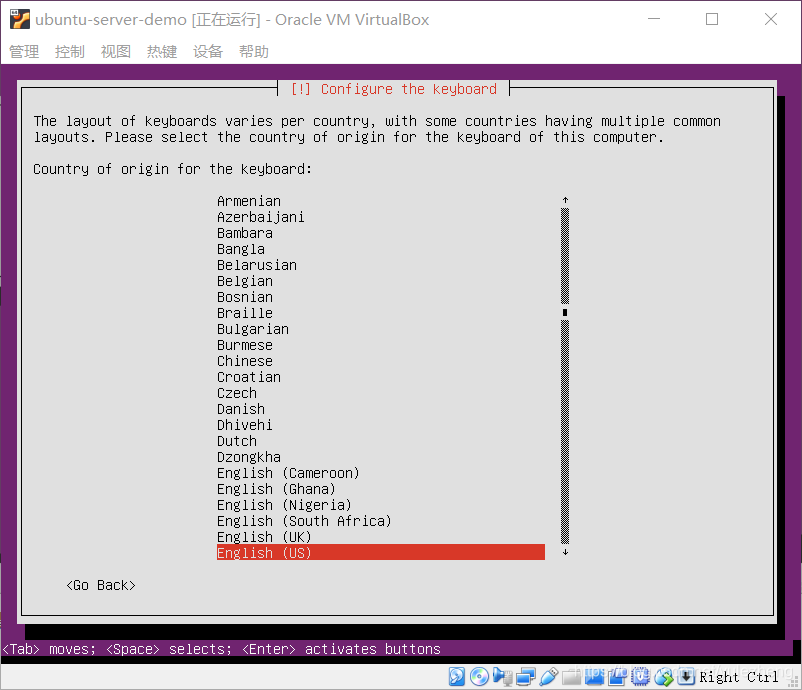Screen dimensions: 802x690
Task: Click the audio status icon
Action: [x=502, y=677]
